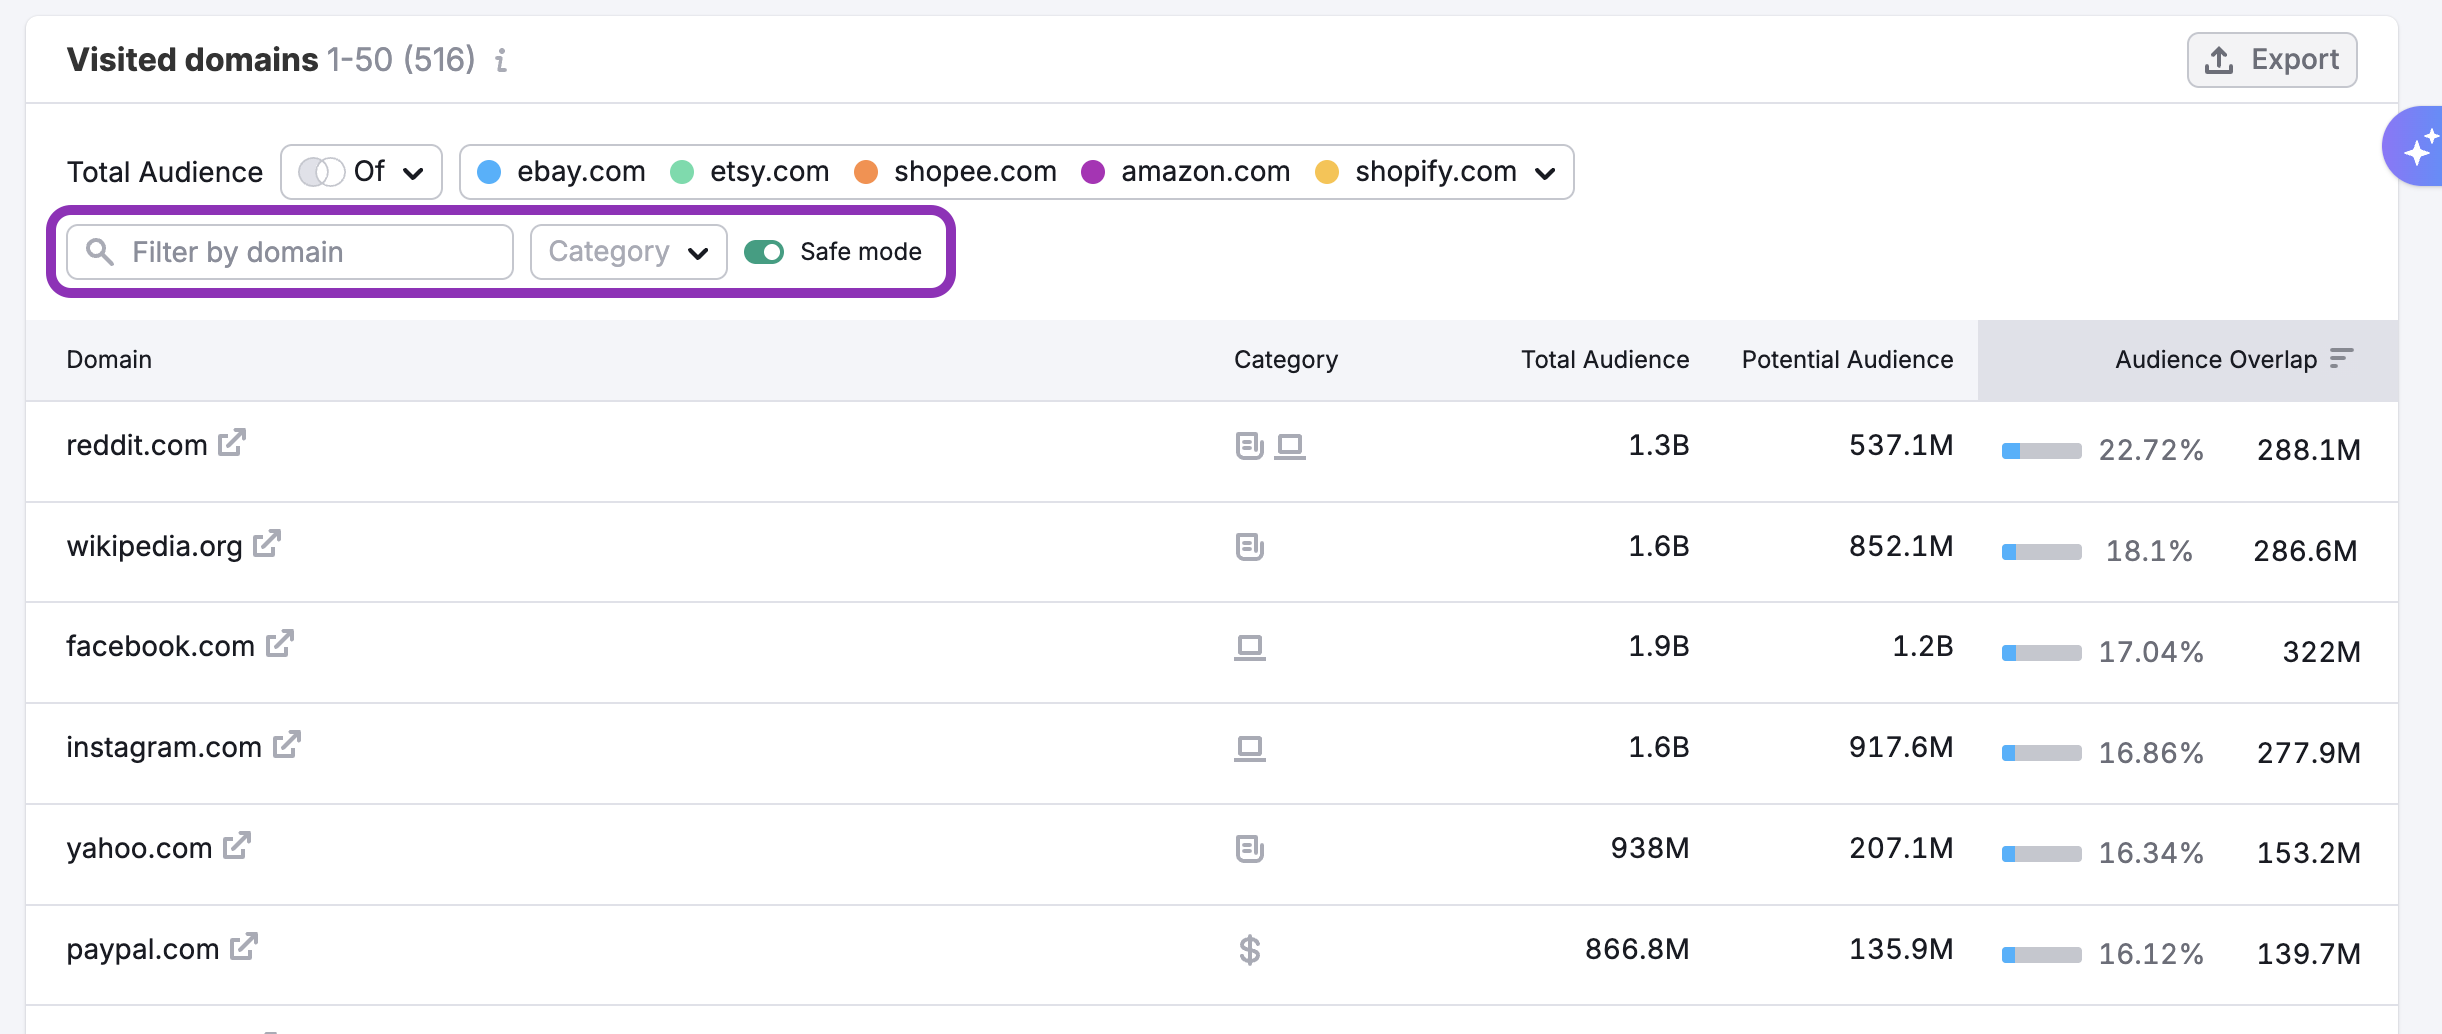The image size is (2442, 1034).
Task: Toggle the Total Audience comparison switch
Action: 321,171
